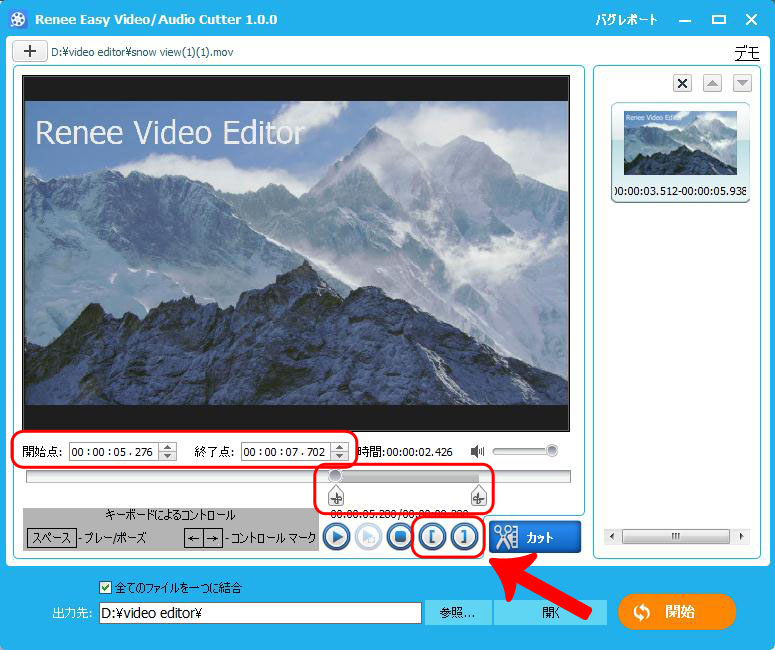Click the right arrow control mark key
The height and width of the screenshot is (650, 775).
(213, 538)
